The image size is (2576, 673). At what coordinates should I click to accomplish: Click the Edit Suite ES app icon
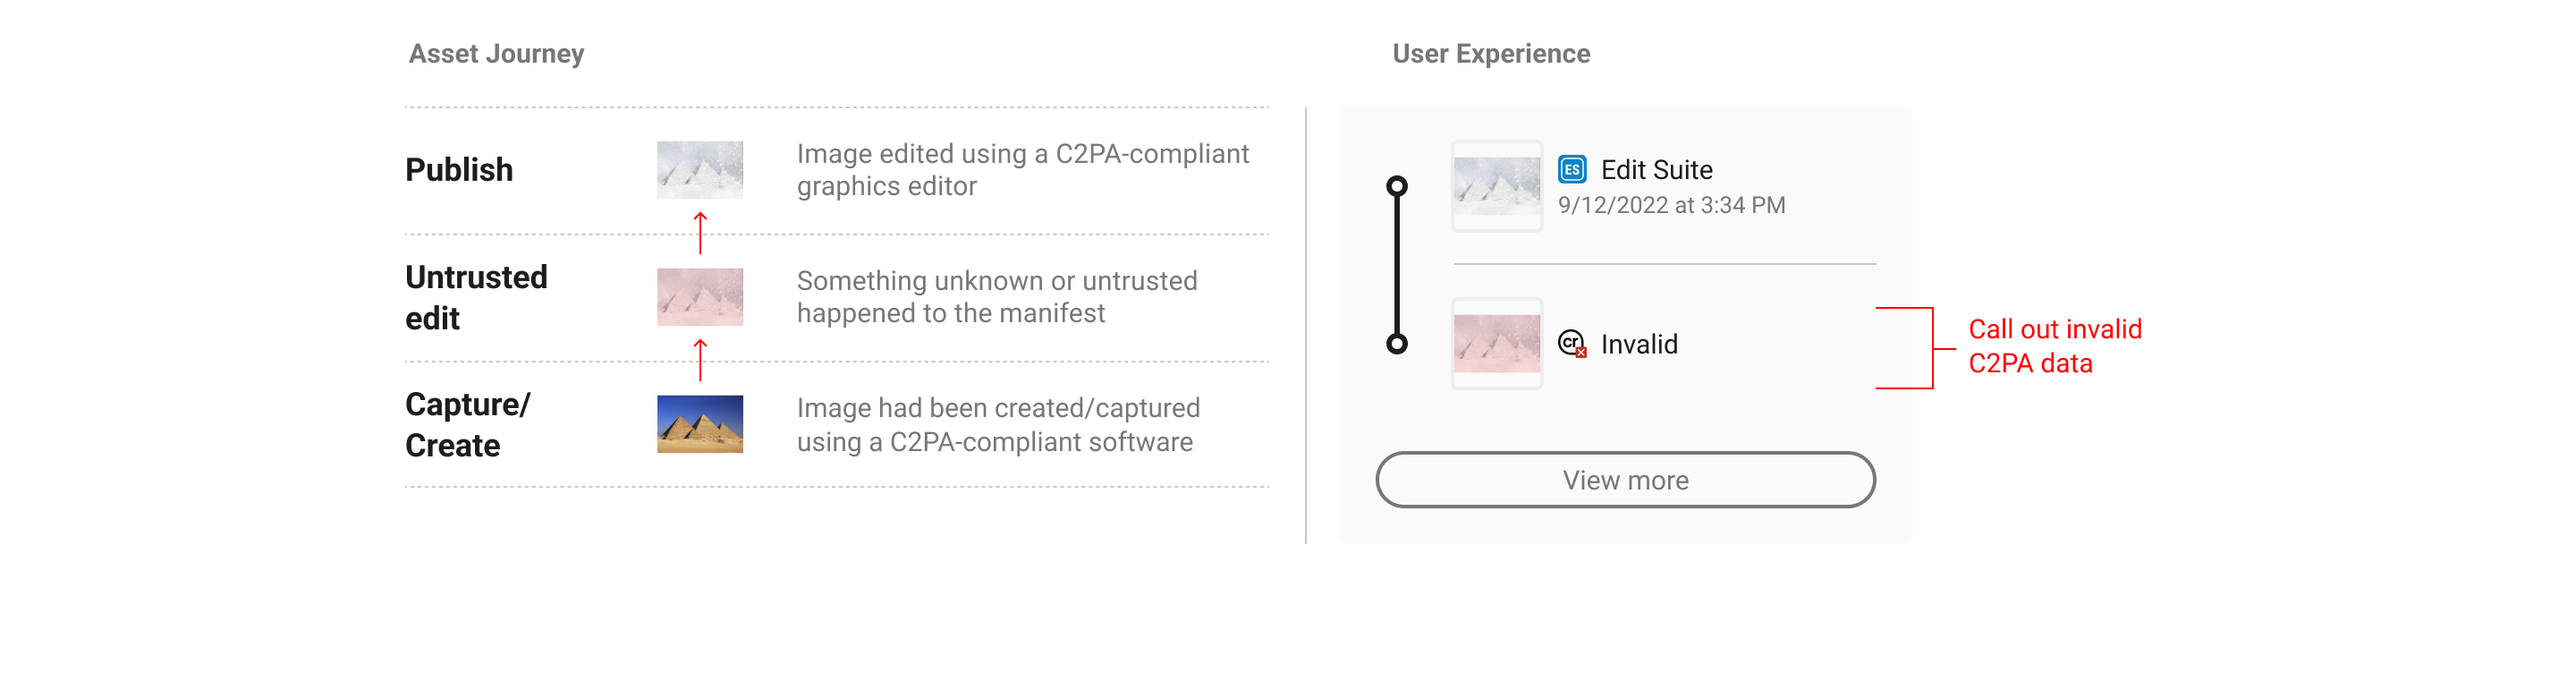[x=1571, y=169]
